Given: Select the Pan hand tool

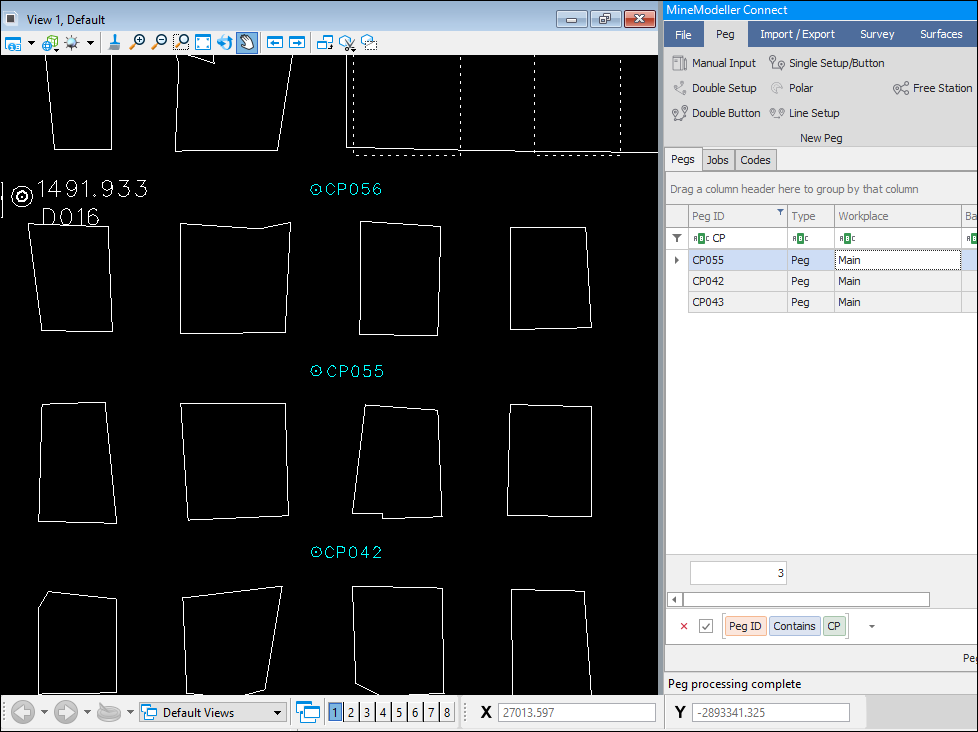Looking at the screenshot, I should coord(247,43).
